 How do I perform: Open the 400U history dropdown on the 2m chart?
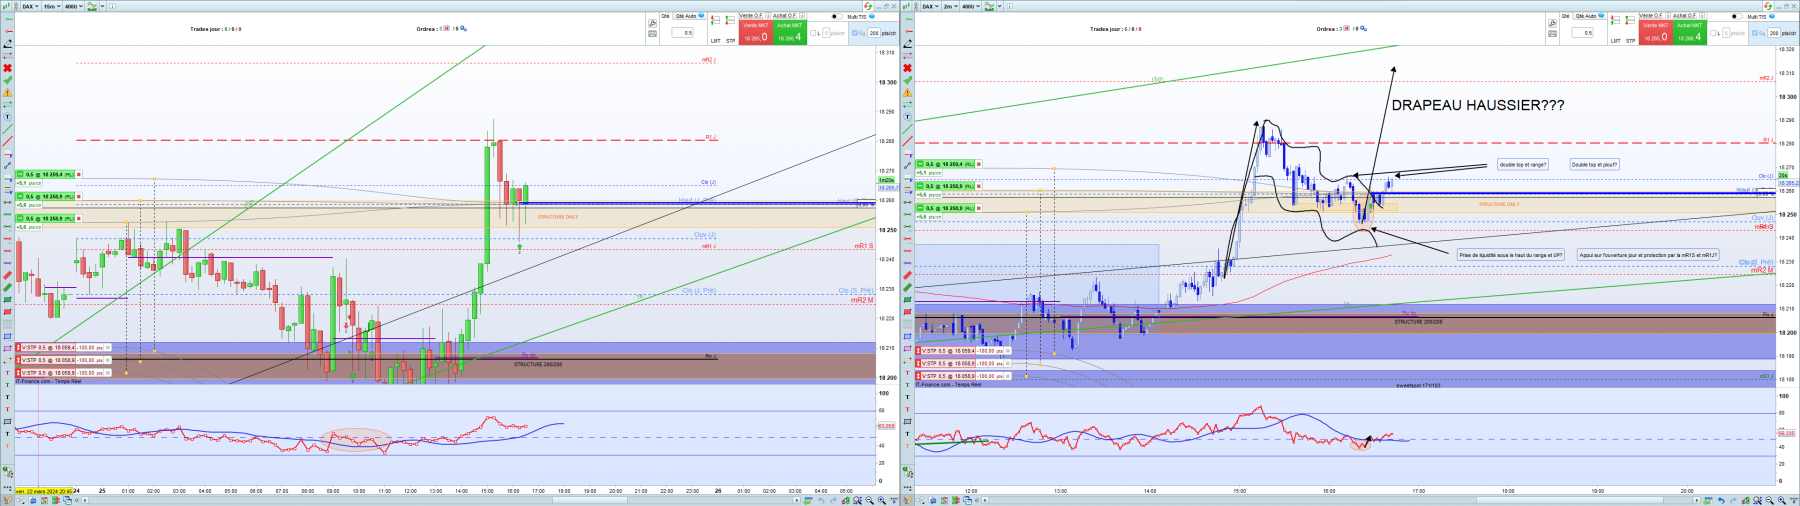[x=971, y=6]
